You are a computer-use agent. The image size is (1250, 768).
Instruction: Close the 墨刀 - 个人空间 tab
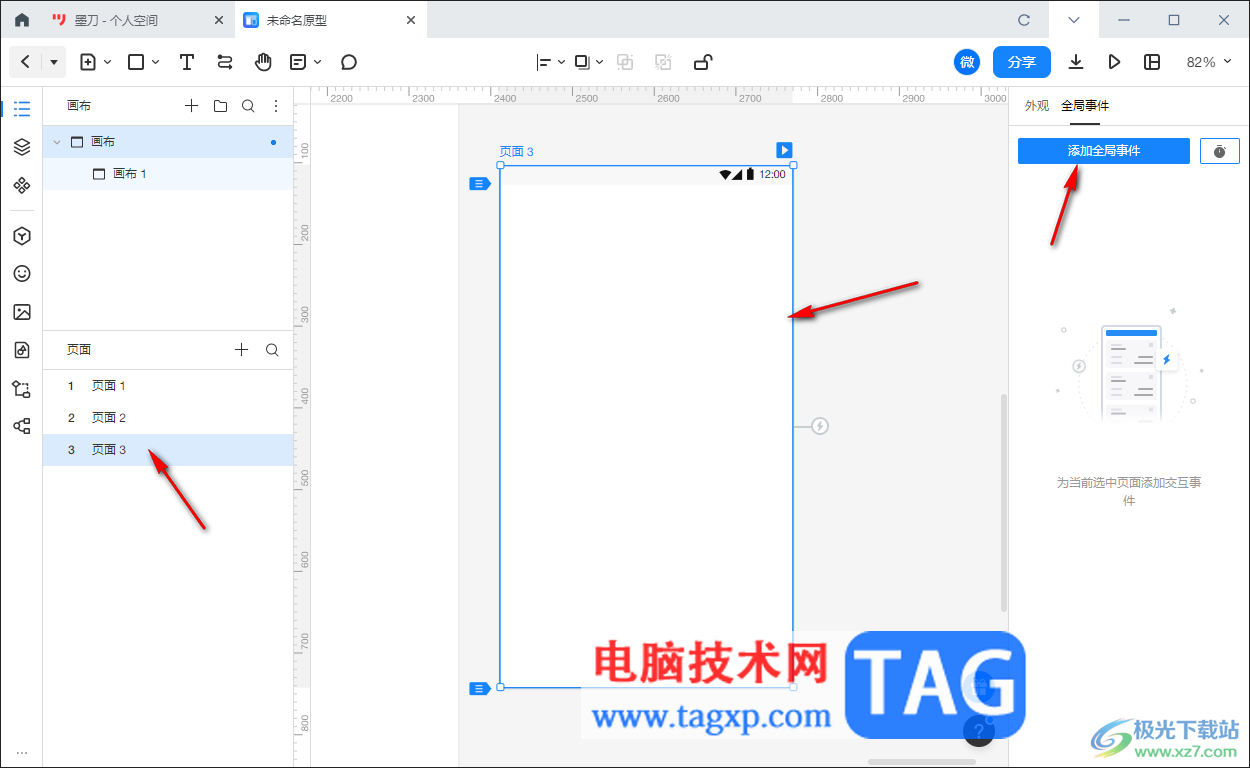[x=219, y=20]
